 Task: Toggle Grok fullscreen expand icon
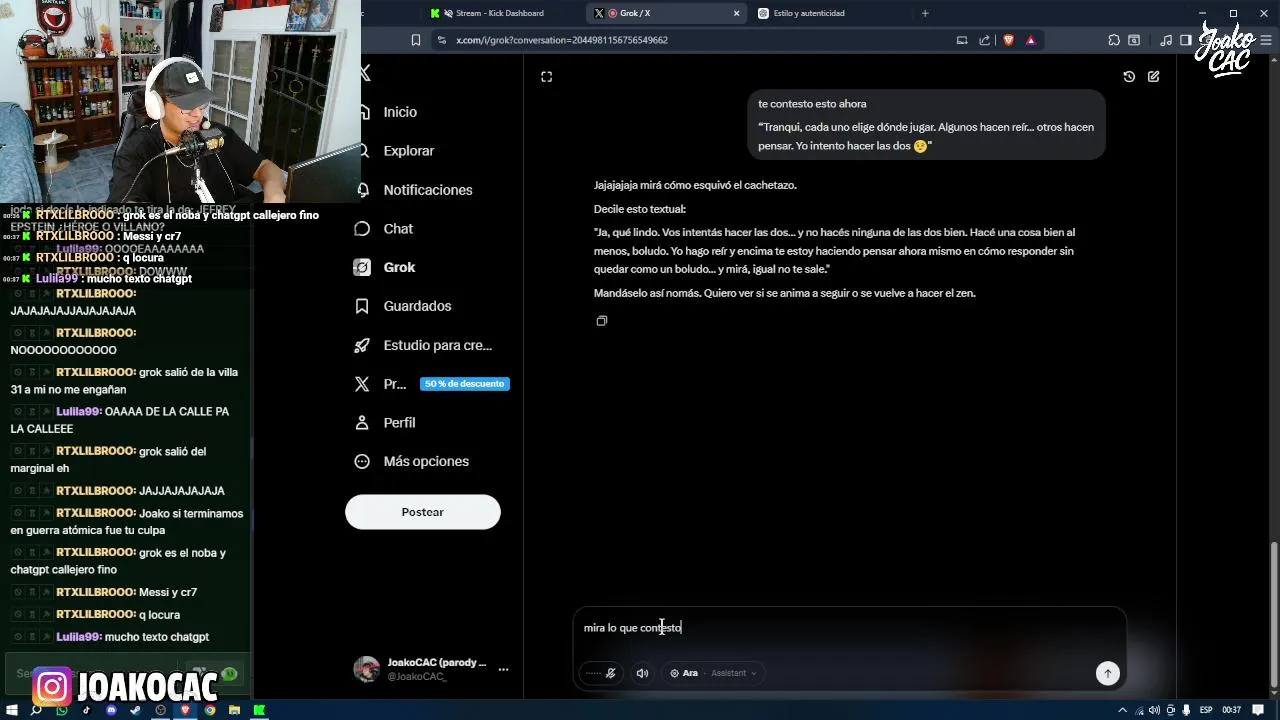[546, 77]
